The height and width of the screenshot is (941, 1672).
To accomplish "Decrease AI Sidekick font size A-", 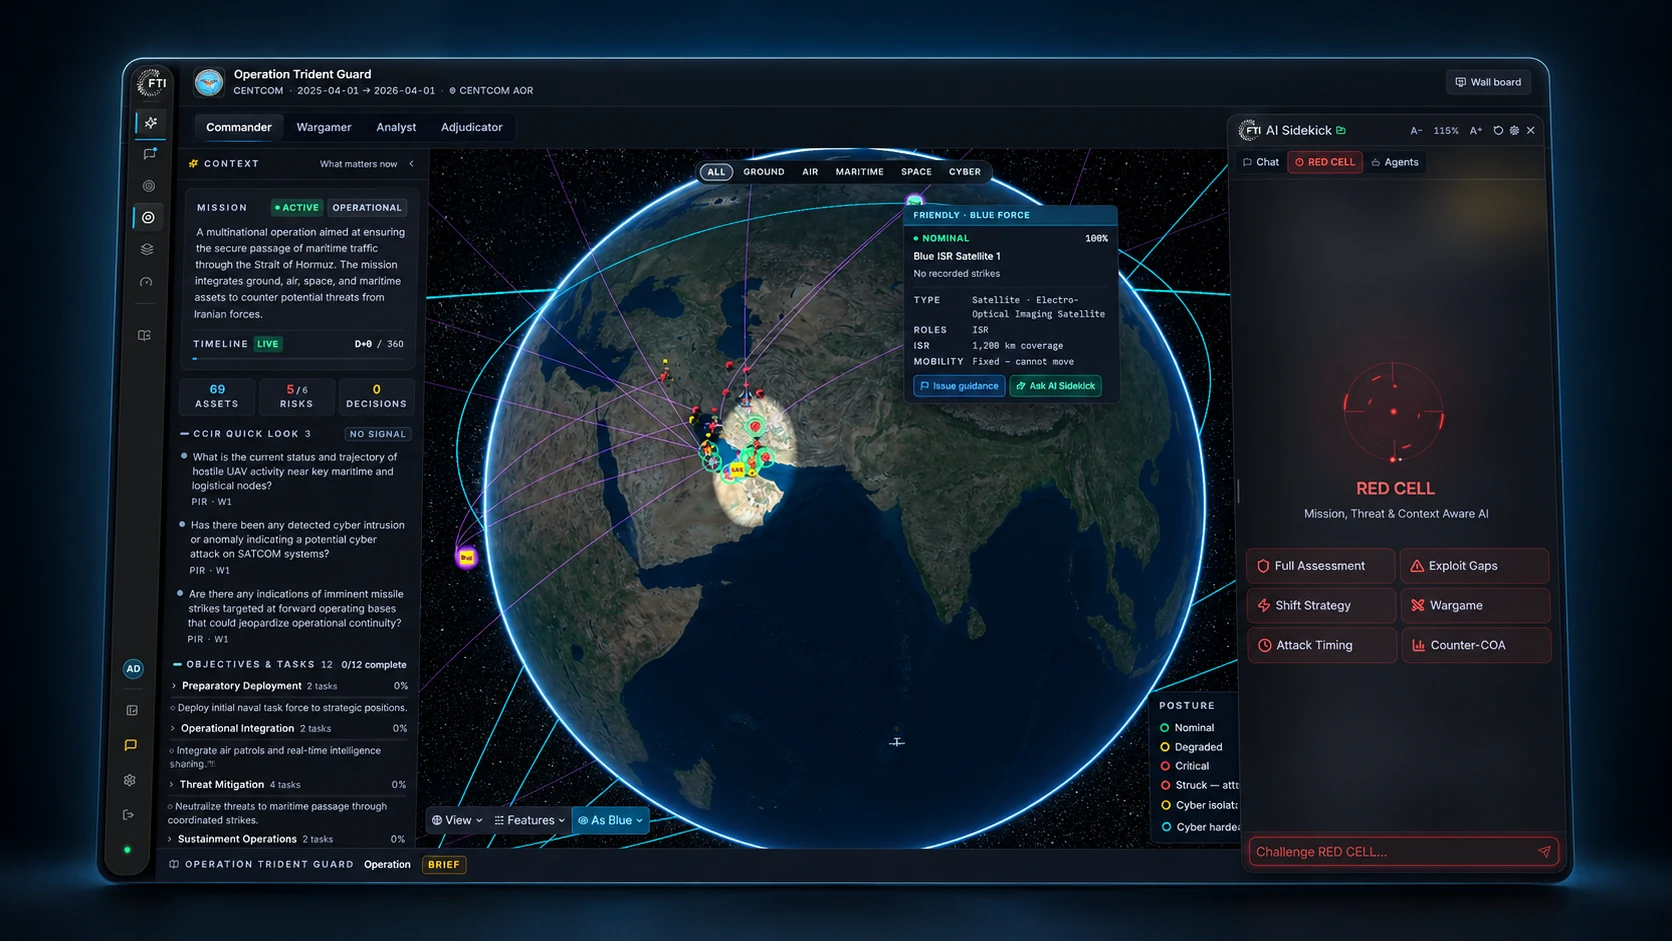I will (1416, 131).
